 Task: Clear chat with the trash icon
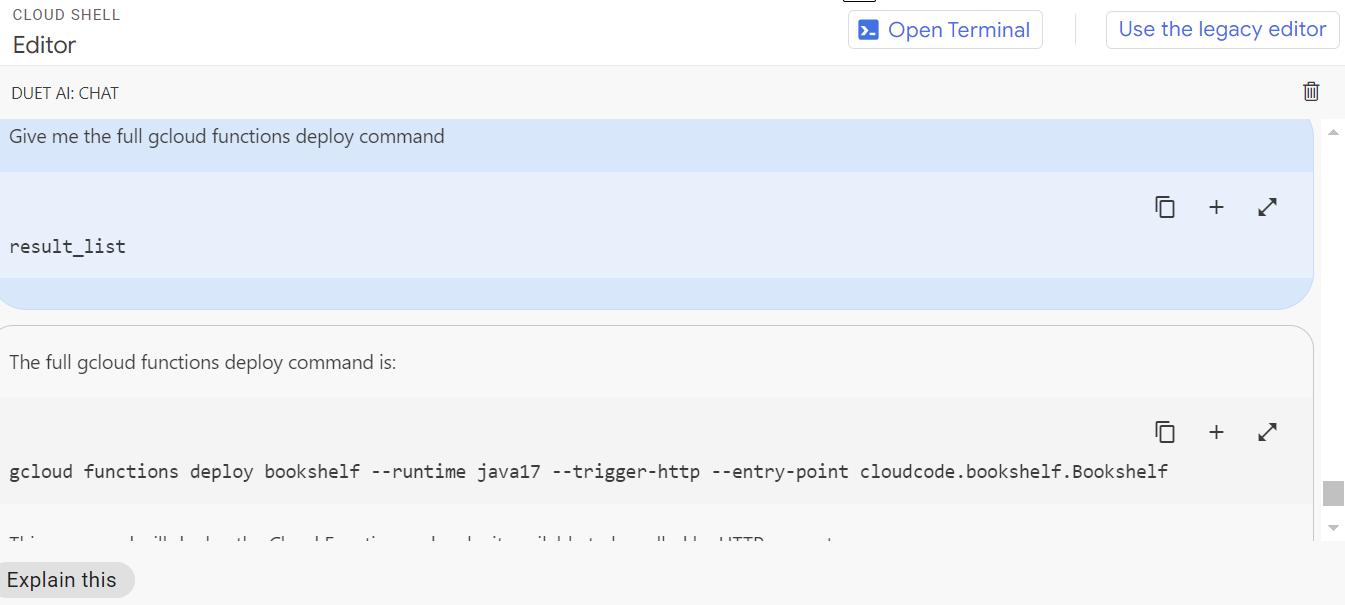pos(1311,92)
